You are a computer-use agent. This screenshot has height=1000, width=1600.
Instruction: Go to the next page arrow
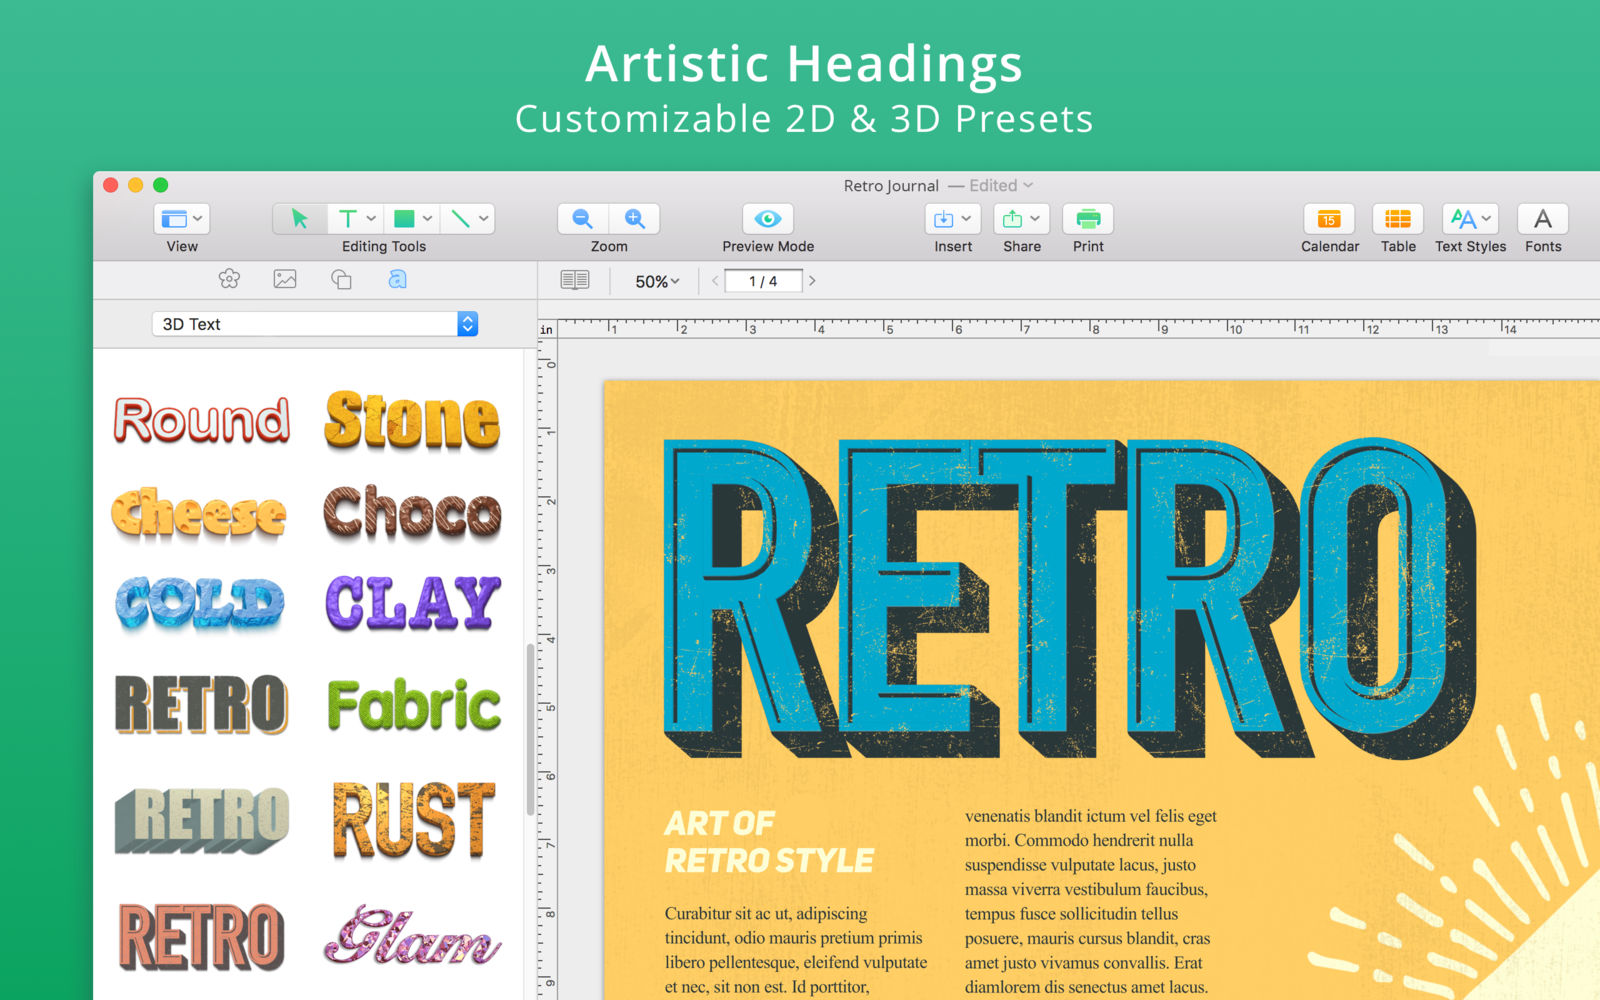coord(812,281)
